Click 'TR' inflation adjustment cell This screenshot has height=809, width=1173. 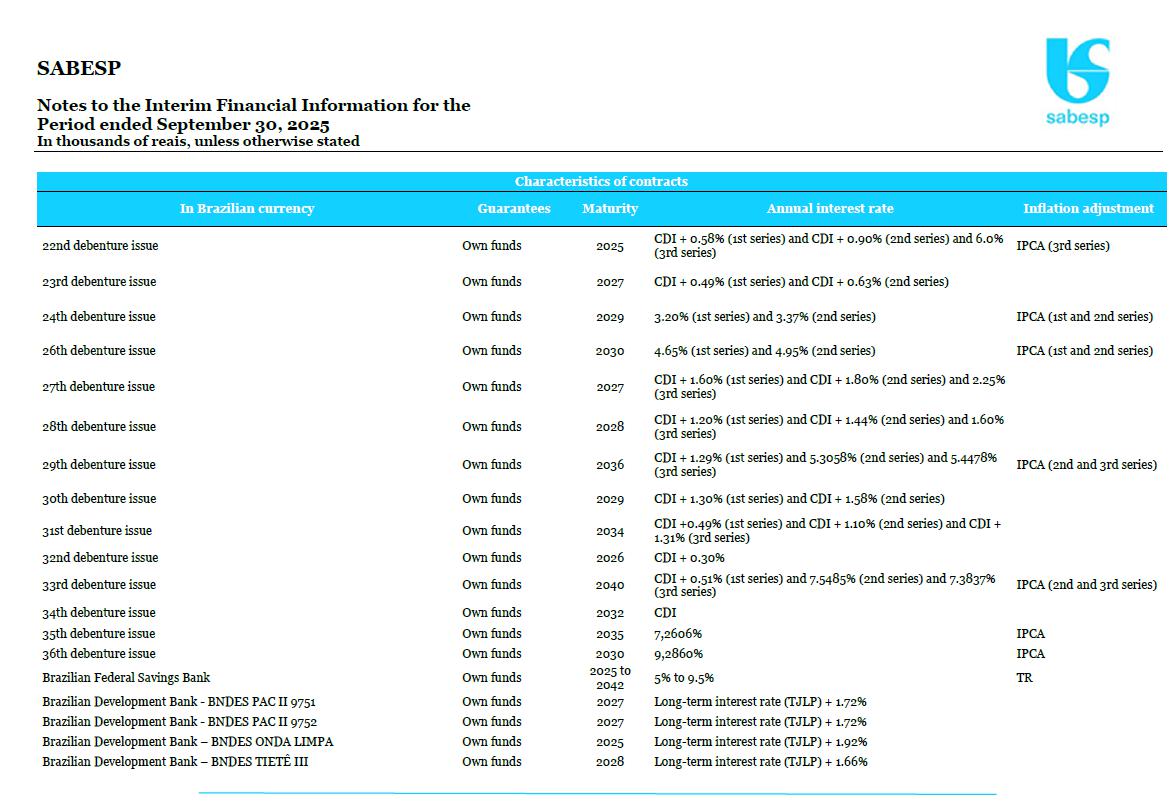click(1024, 677)
